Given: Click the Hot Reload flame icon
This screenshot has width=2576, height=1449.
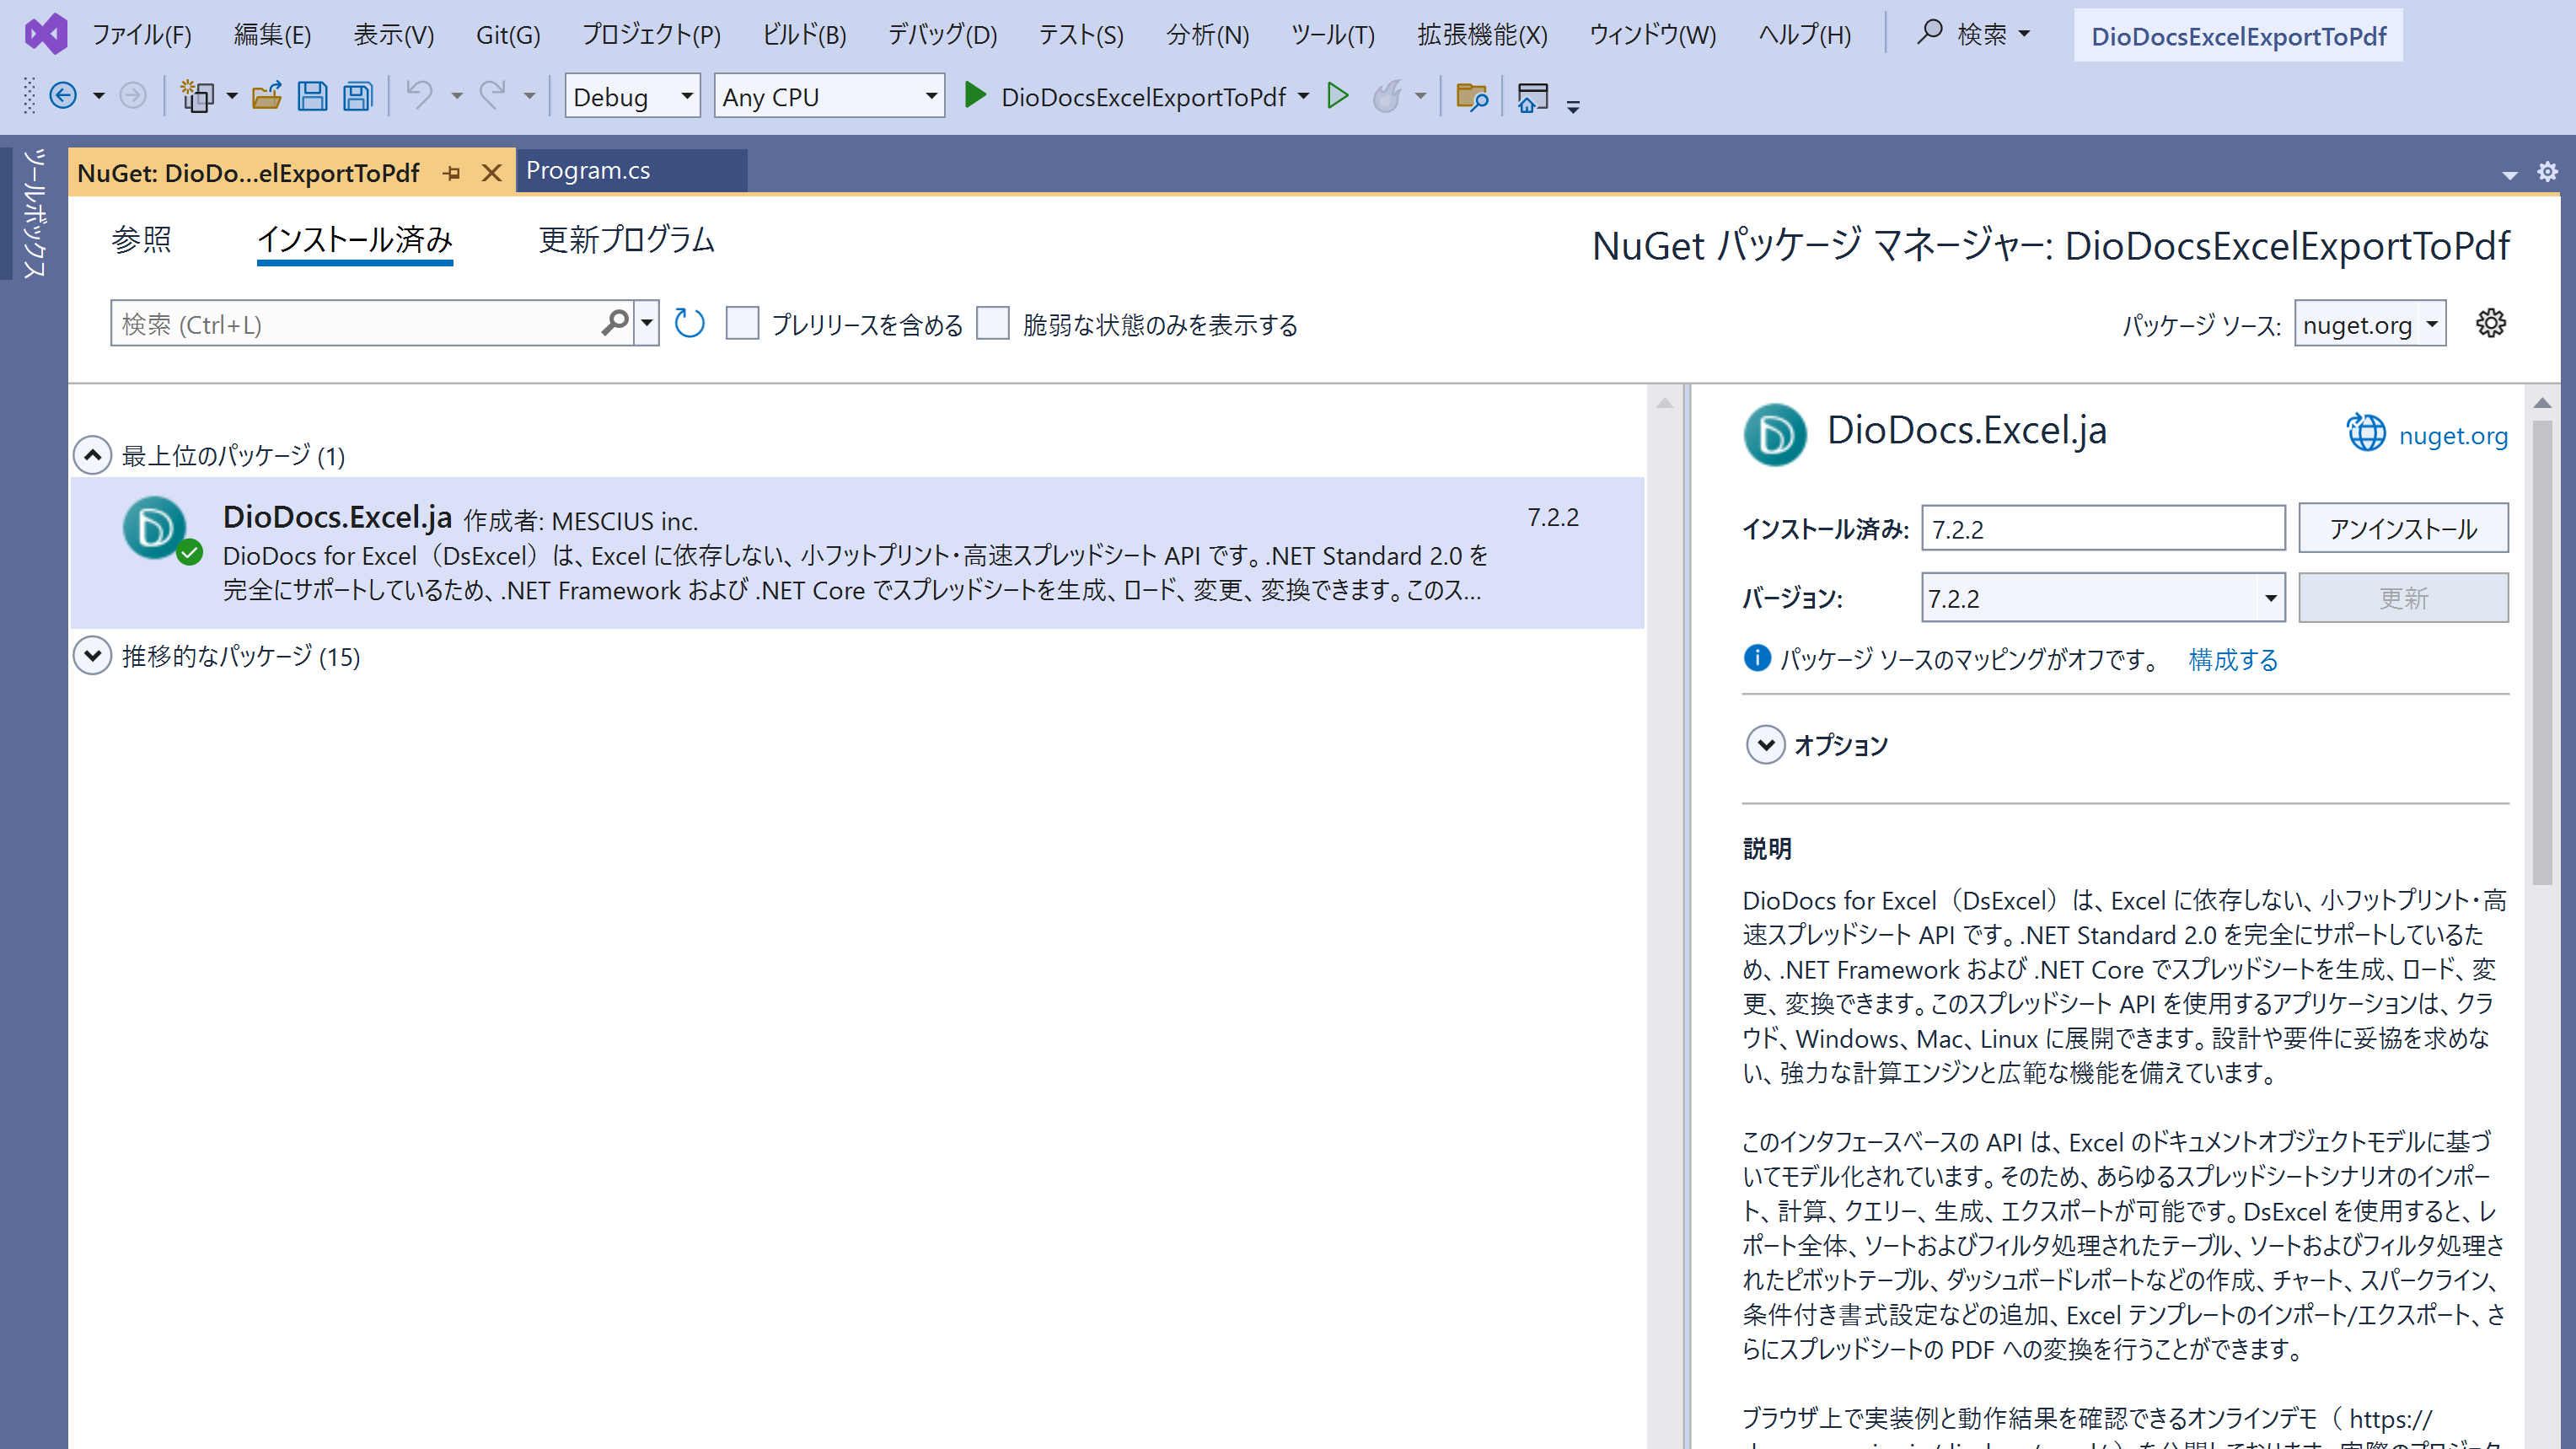Looking at the screenshot, I should (x=1387, y=96).
